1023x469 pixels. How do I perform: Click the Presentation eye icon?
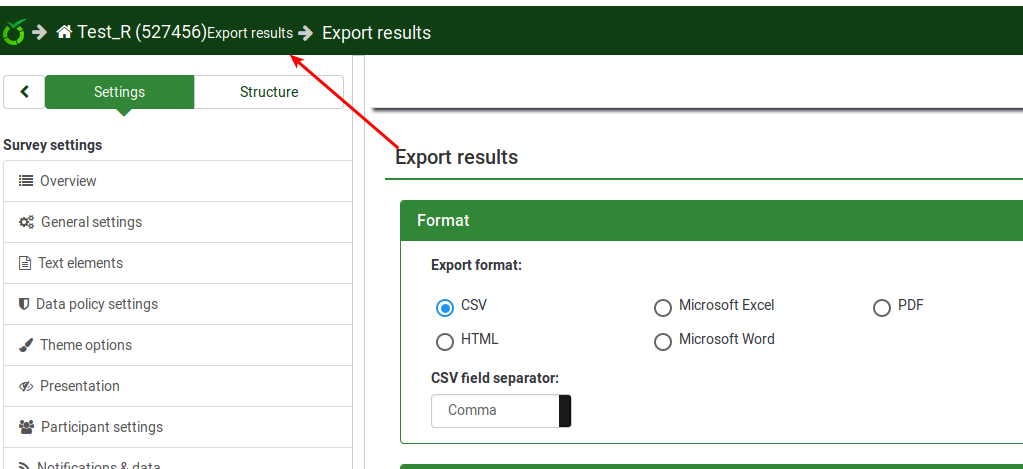pos(27,386)
